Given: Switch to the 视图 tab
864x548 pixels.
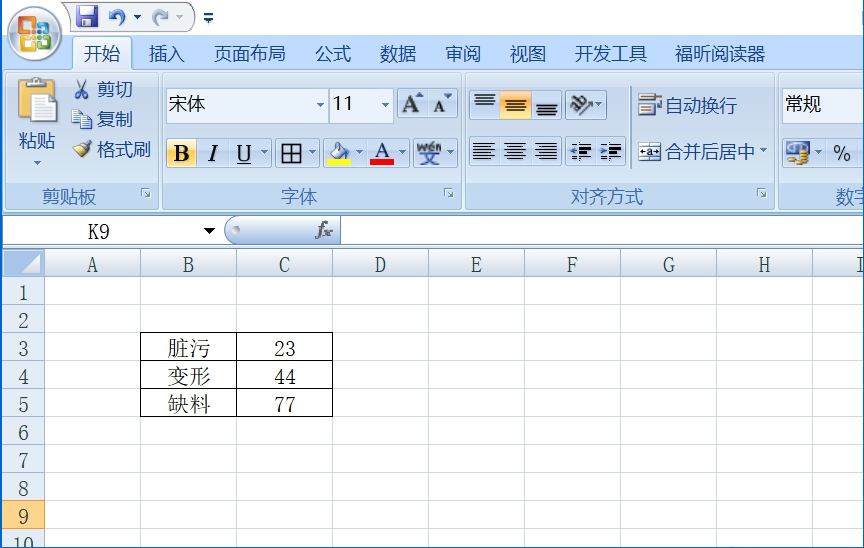Looking at the screenshot, I should pyautogui.click(x=528, y=54).
